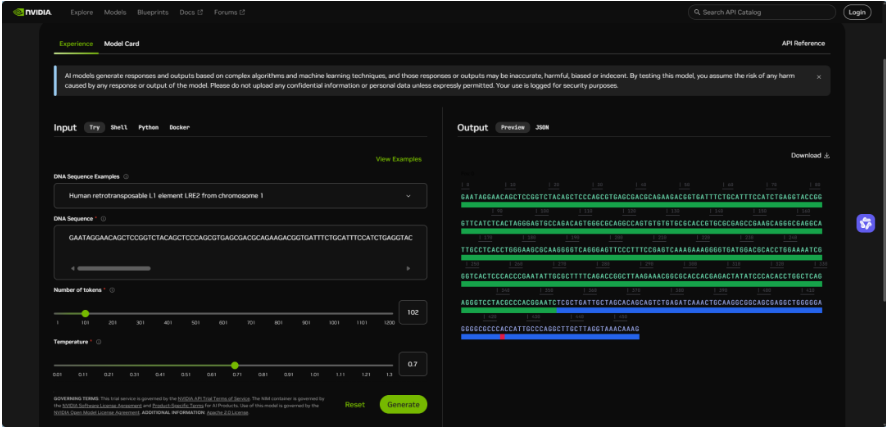
Task: Open NVIDIA API Trial Terms of Service
Action: 214,399
